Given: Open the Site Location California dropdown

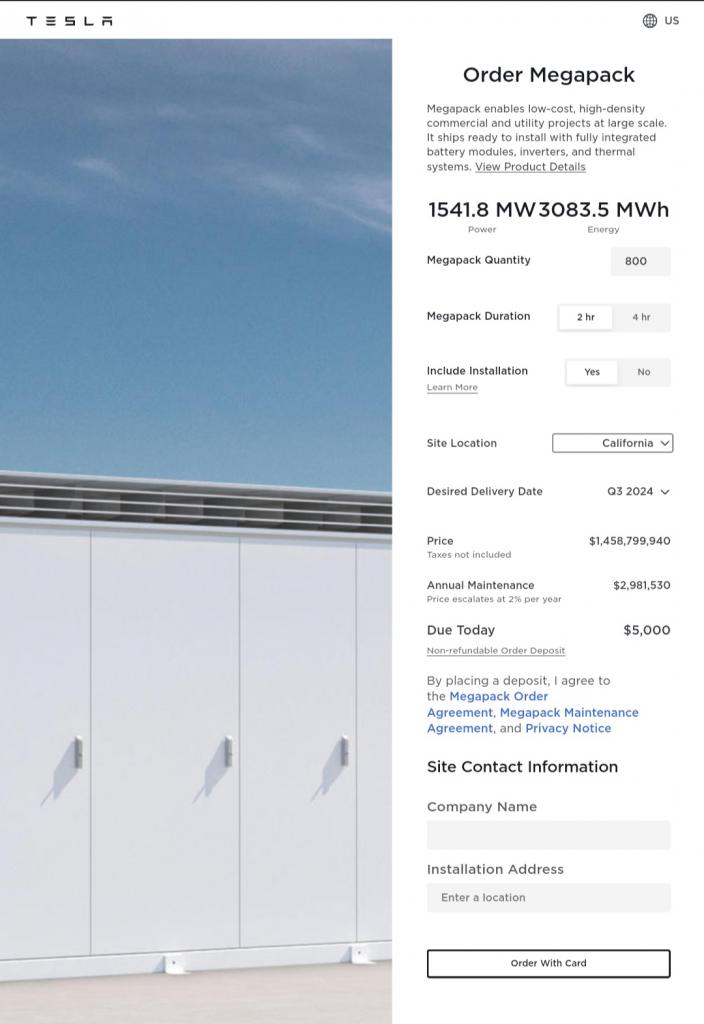Looking at the screenshot, I should click(x=613, y=443).
